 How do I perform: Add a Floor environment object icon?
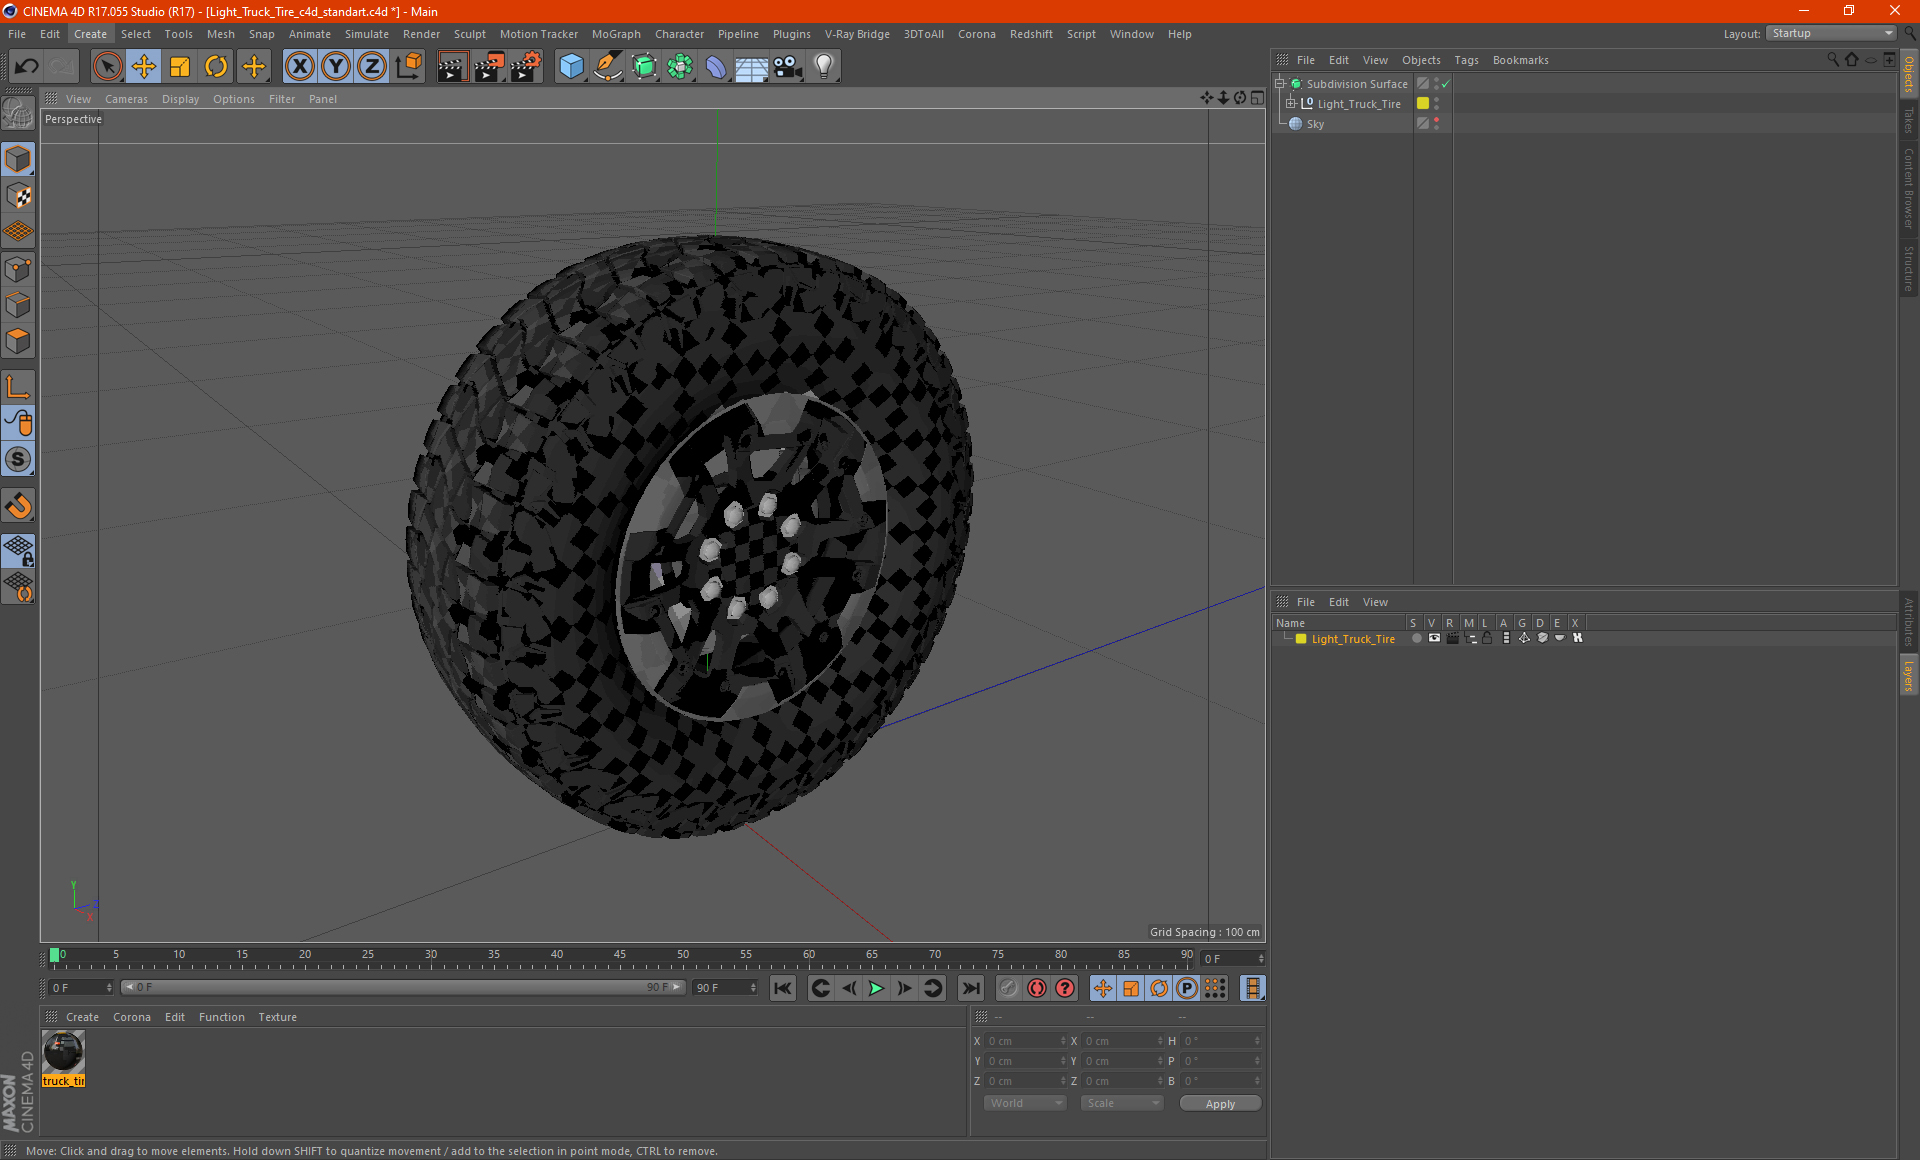pyautogui.click(x=752, y=67)
